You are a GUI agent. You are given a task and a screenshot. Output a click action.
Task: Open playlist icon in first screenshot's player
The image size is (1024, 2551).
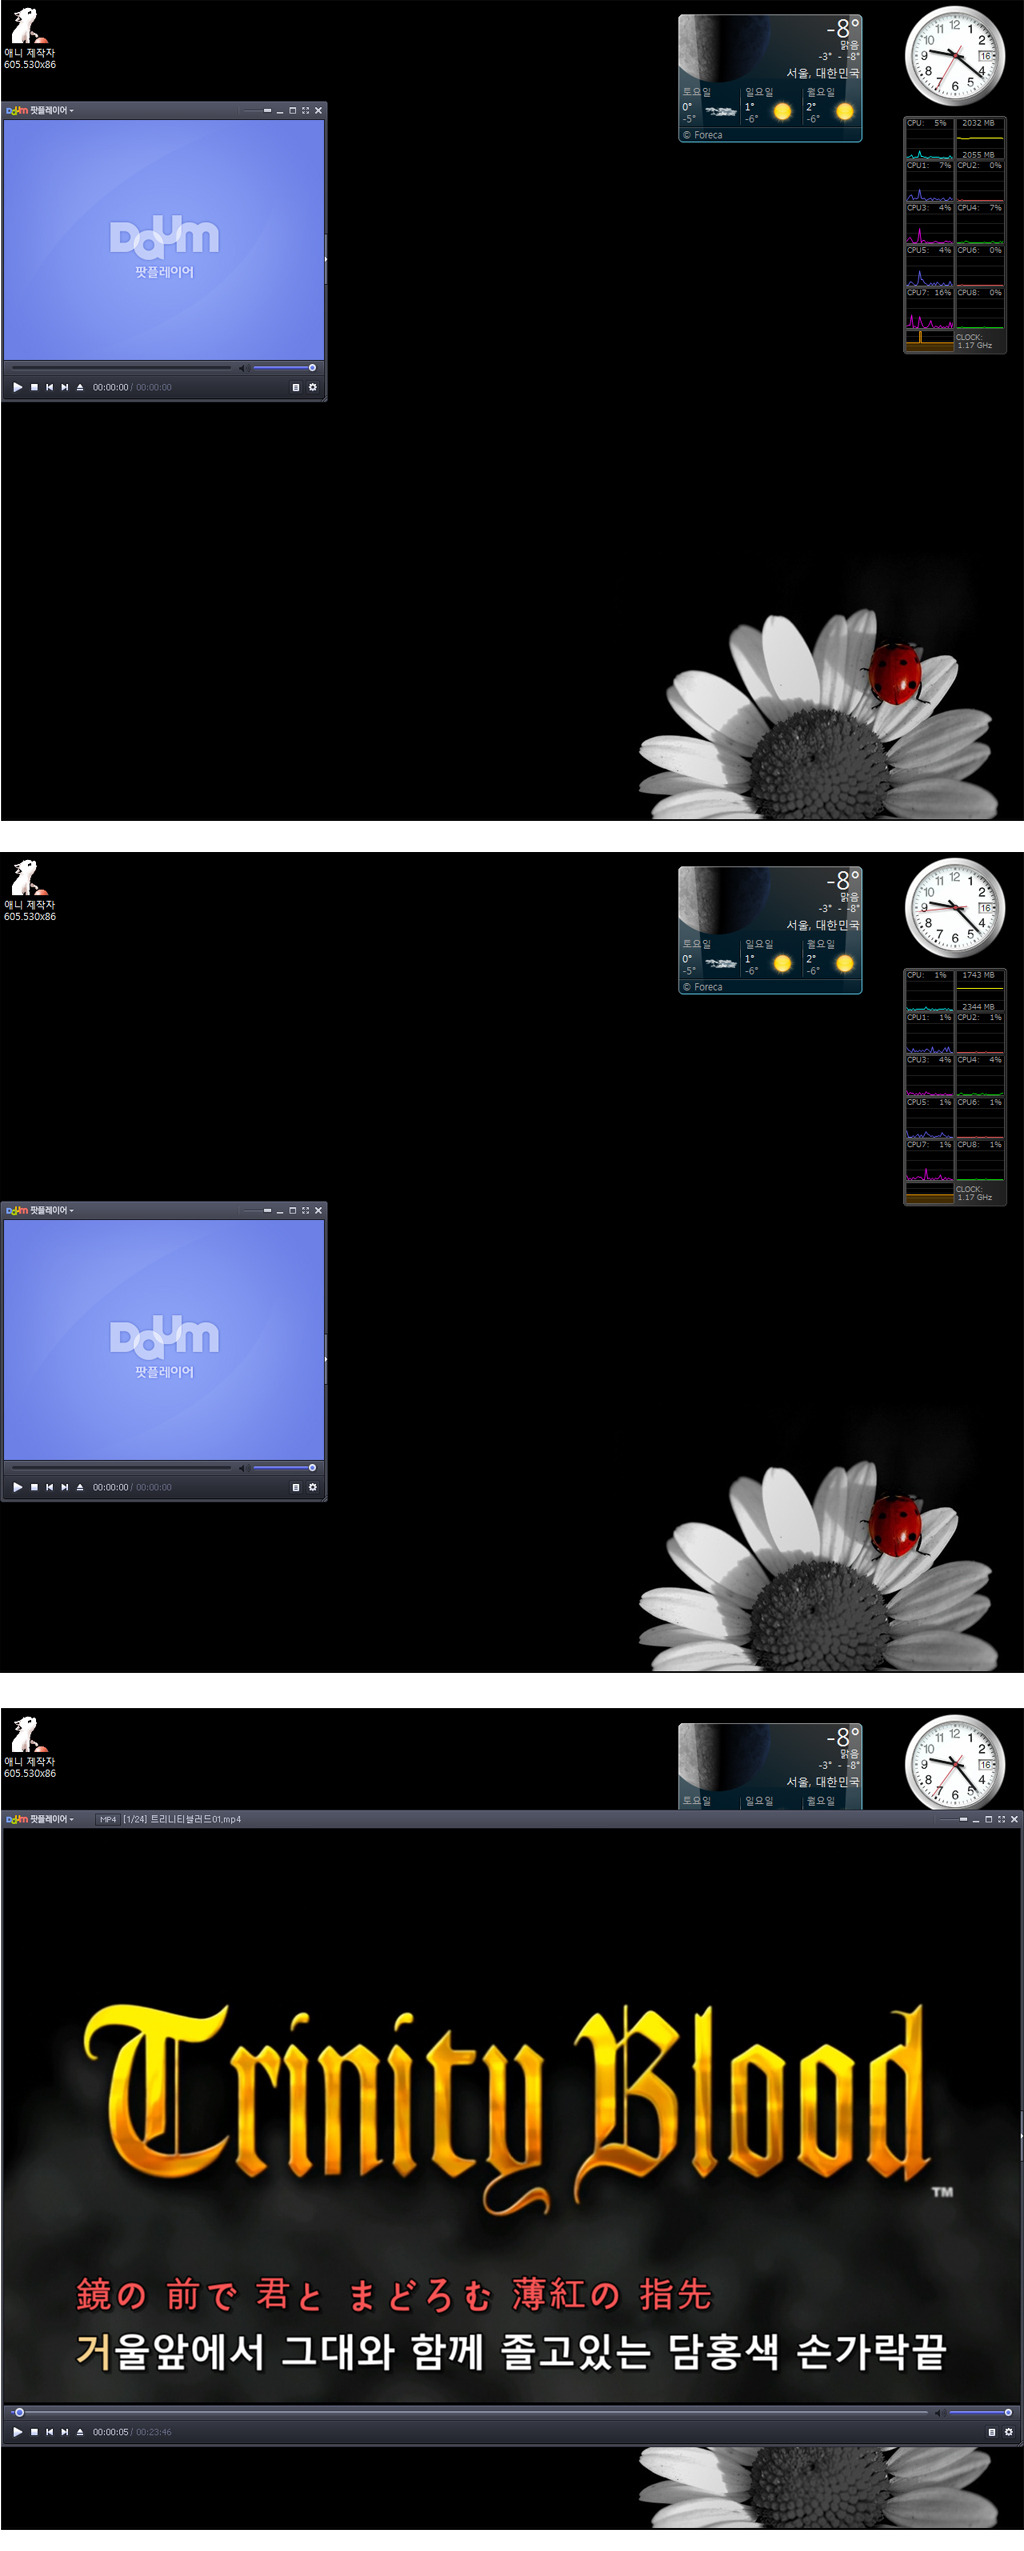click(295, 387)
